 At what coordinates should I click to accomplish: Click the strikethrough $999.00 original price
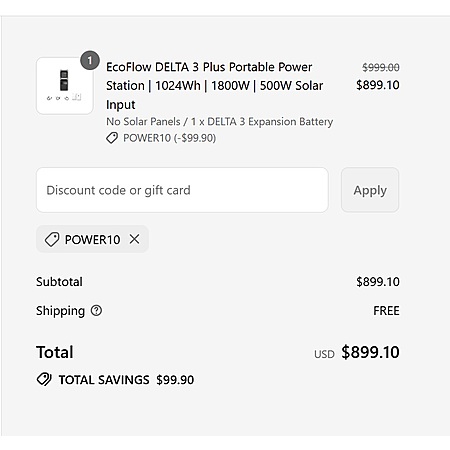[x=381, y=67]
